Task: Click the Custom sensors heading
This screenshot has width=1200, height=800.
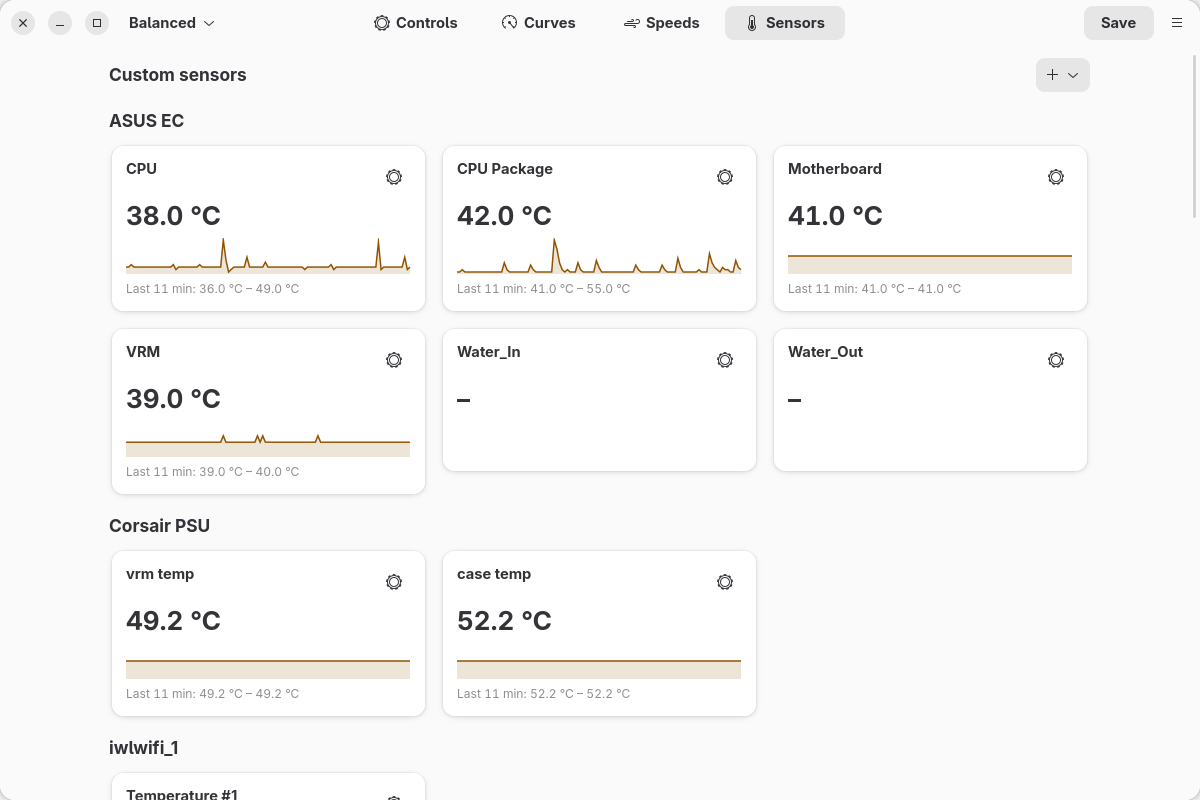Action: (x=177, y=75)
